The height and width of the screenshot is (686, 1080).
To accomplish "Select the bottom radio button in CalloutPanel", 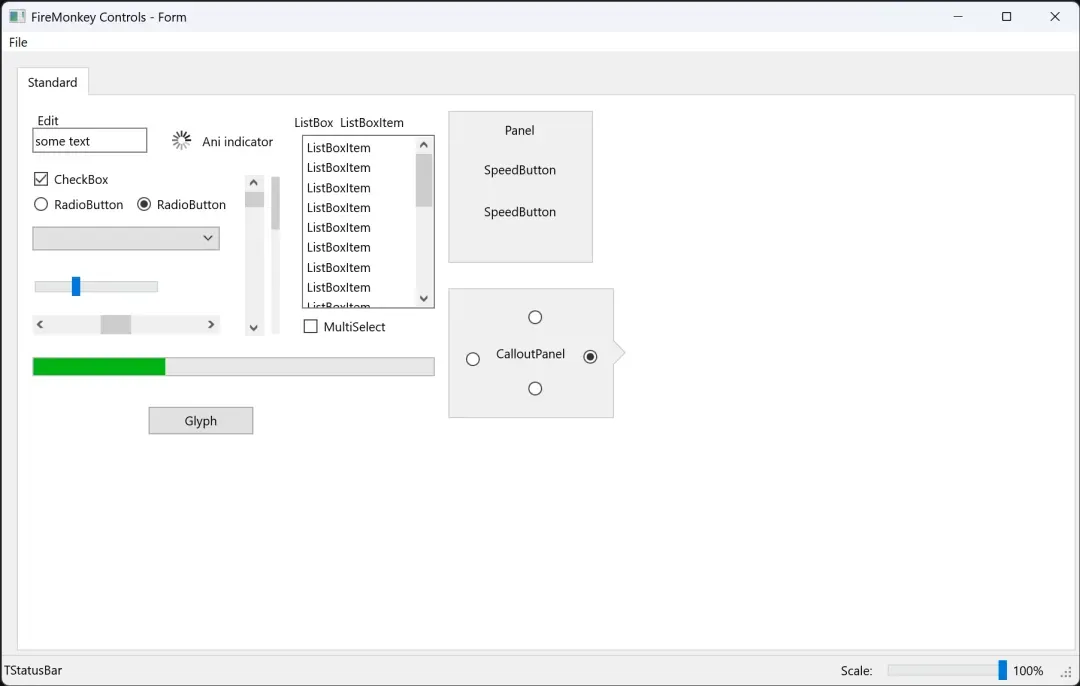I will coord(535,388).
